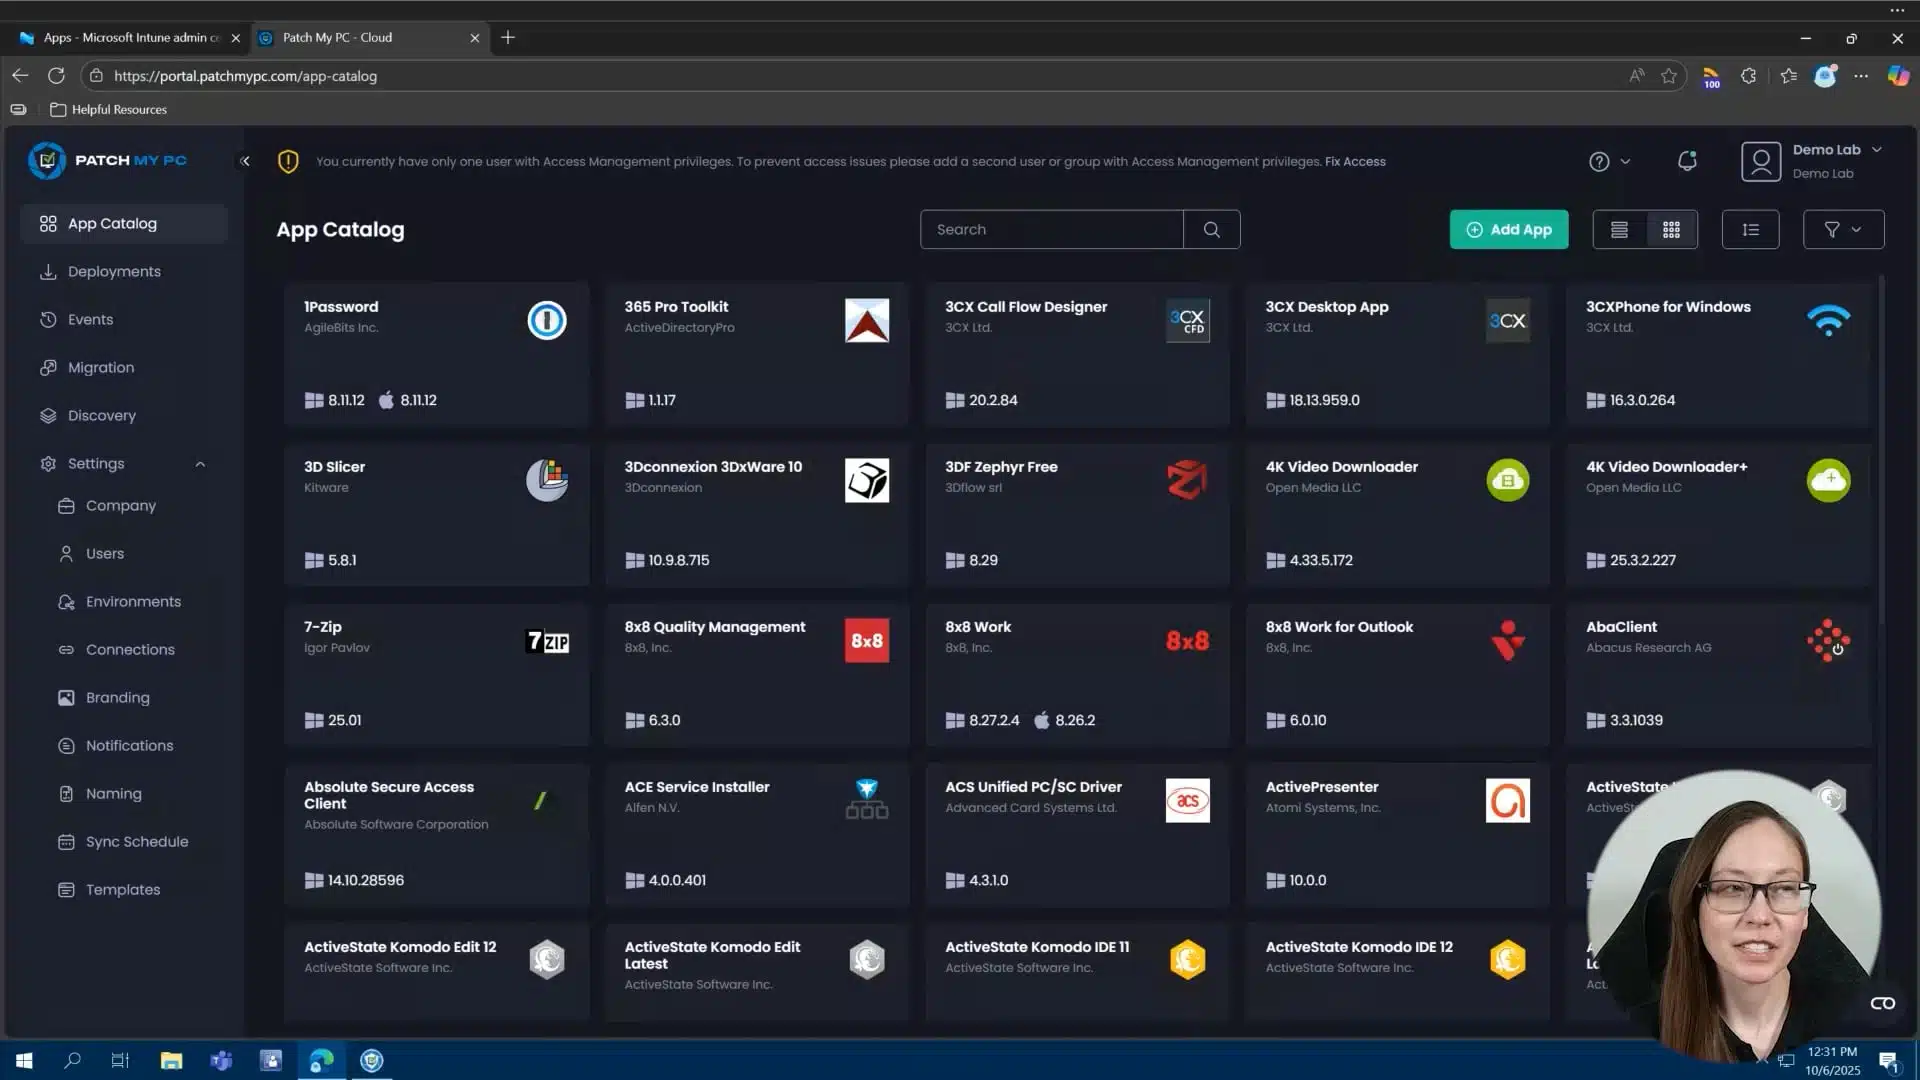Collapse the sidebar with chevron icon
The width and height of the screenshot is (1920, 1080).
[x=245, y=161]
